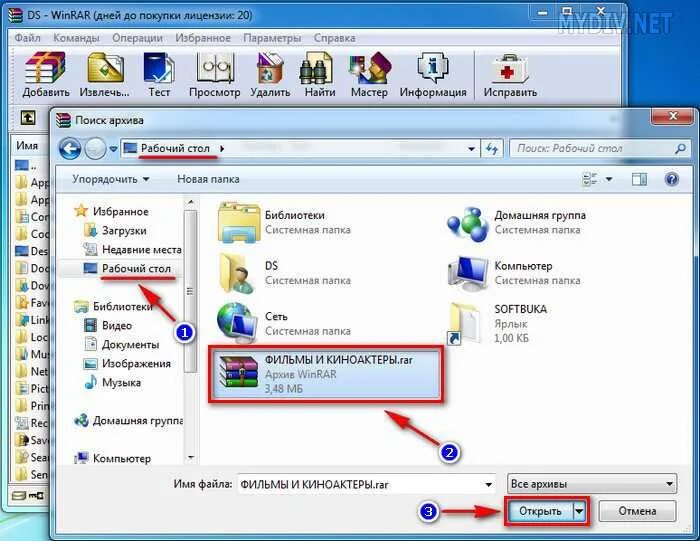The width and height of the screenshot is (700, 541).
Task: Click the Имя файла text field
Action: click(x=360, y=484)
